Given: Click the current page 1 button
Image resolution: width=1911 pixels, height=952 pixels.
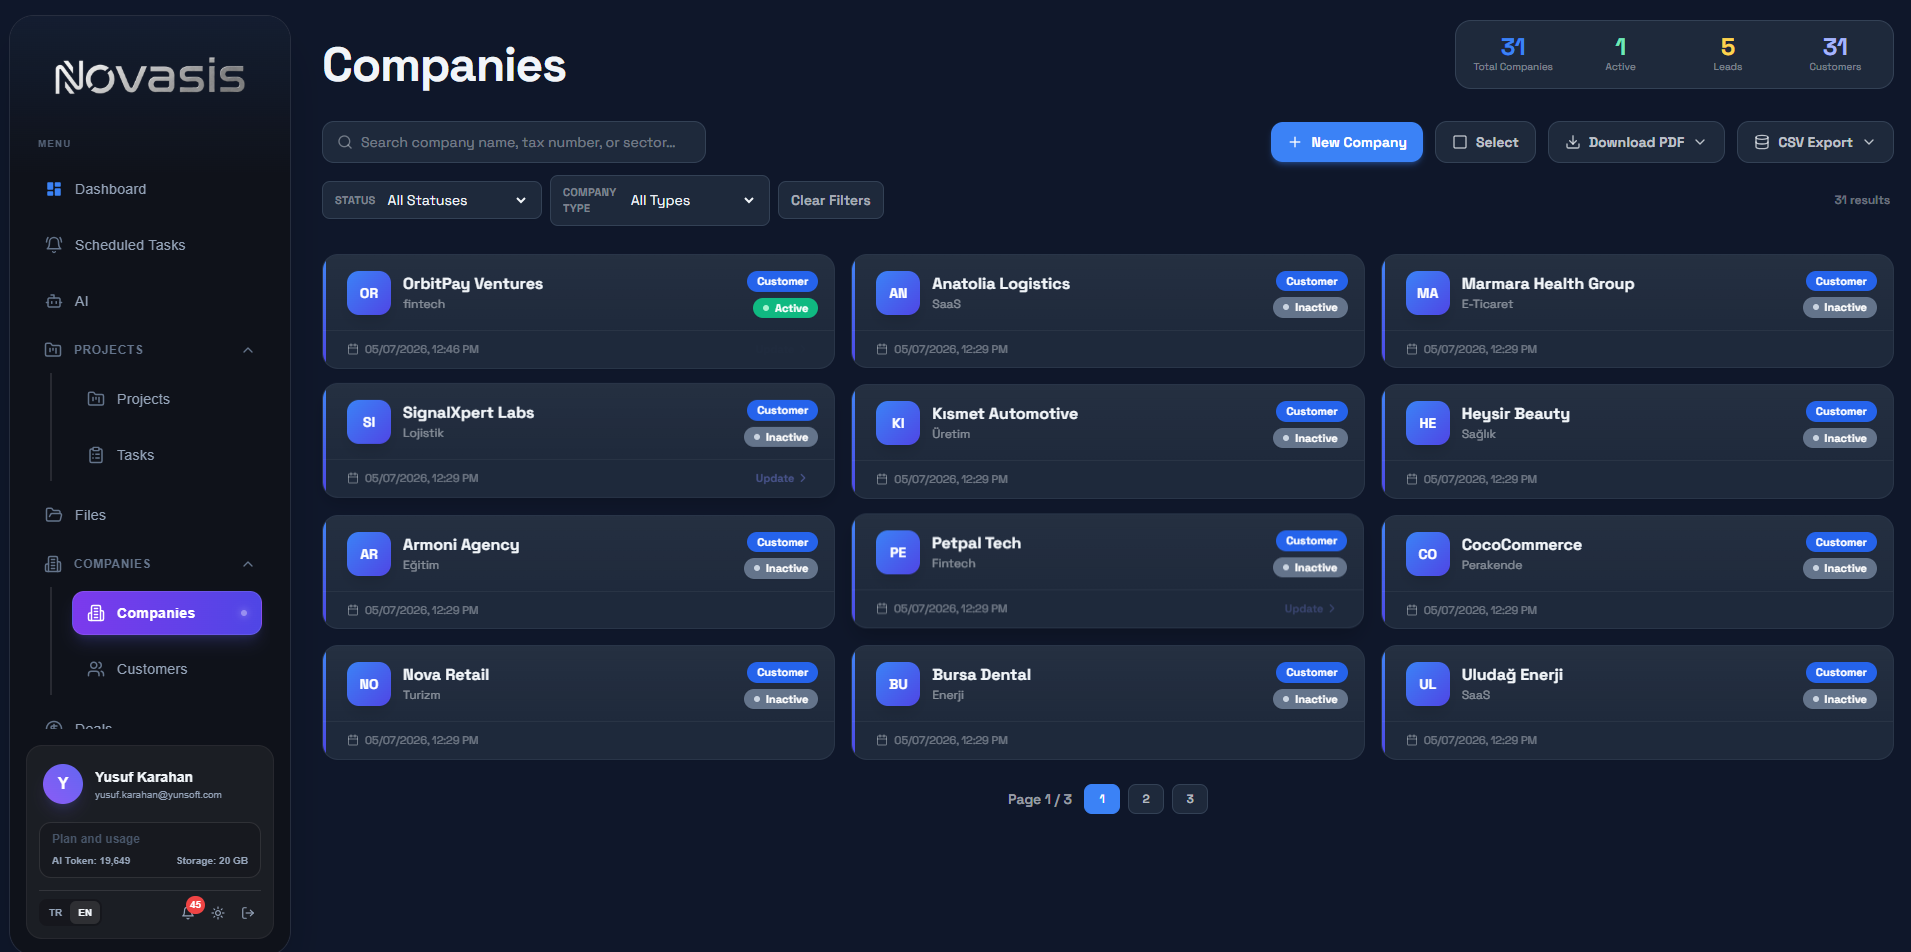Looking at the screenshot, I should click(1102, 799).
